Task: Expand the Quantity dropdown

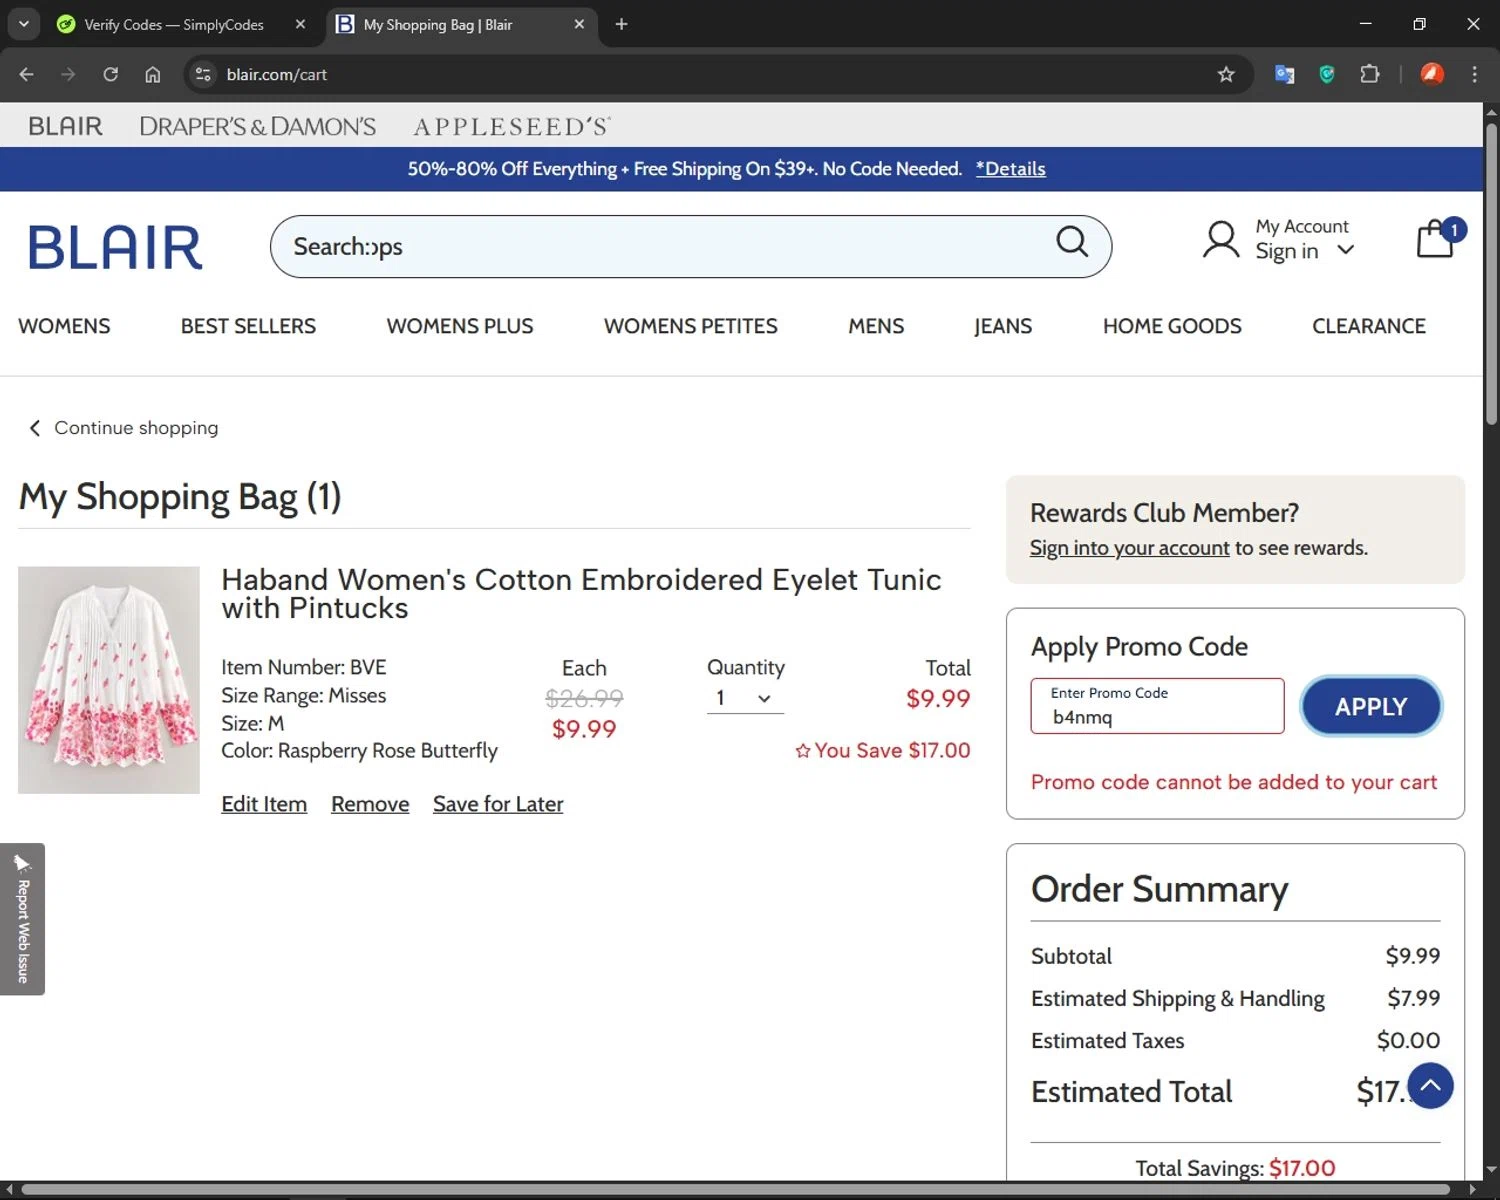Action: coord(745,698)
